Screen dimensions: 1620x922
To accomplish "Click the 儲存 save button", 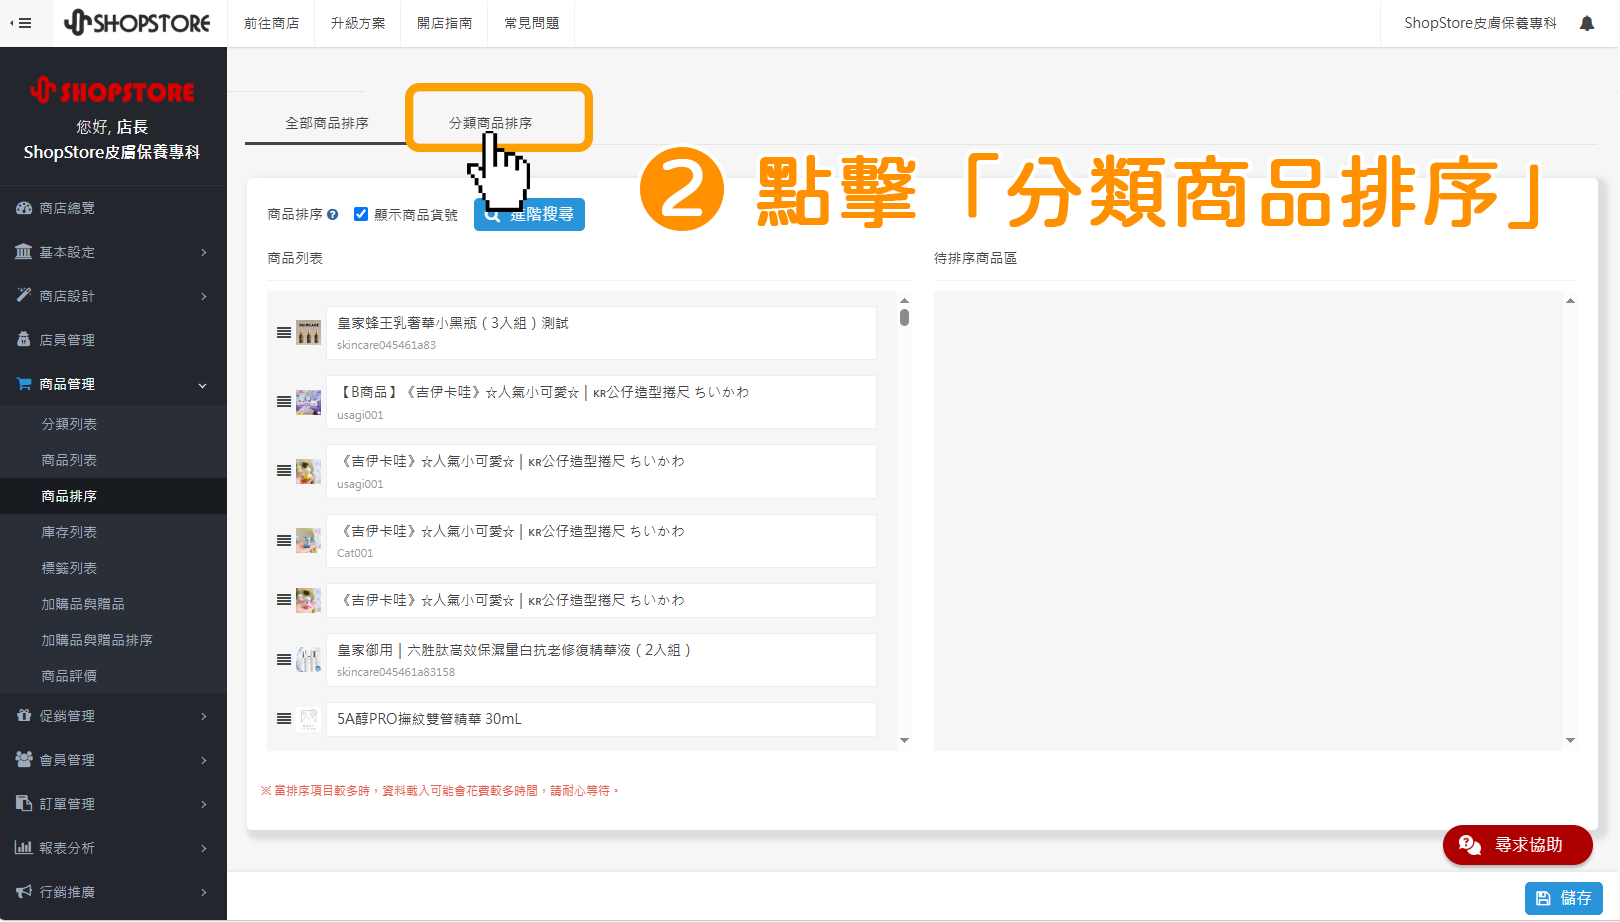I will 1564,898.
